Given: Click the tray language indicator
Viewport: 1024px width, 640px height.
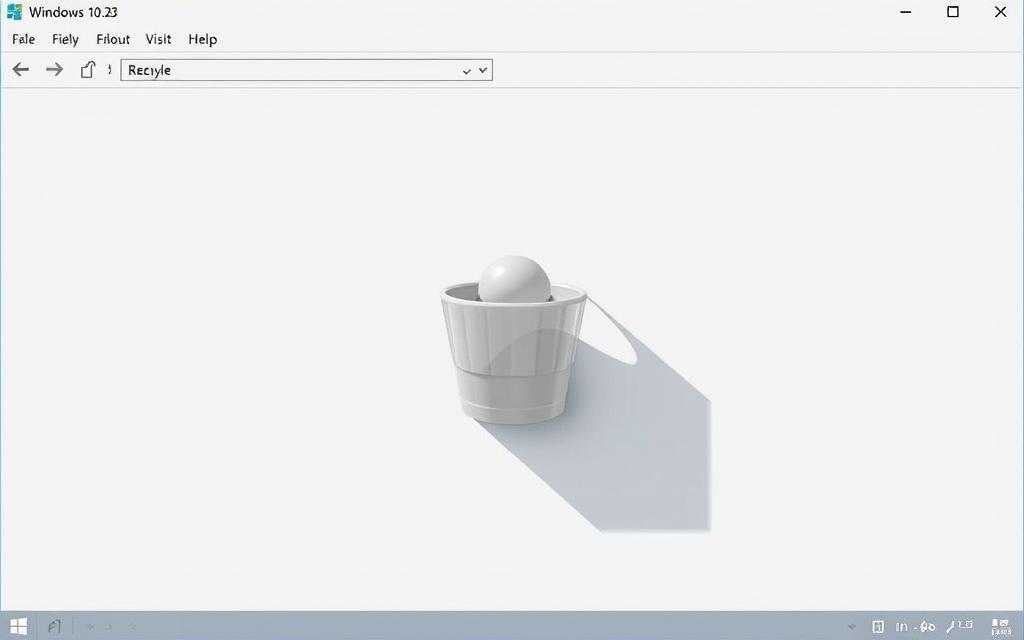Looking at the screenshot, I should 902,627.
